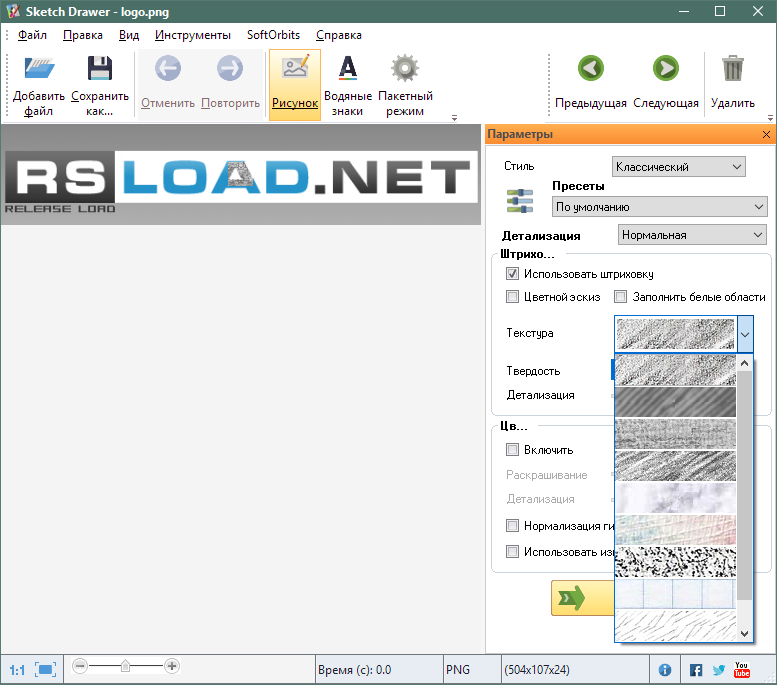Screen dimensions: 777x685
Task: Select the gray canvas-weave texture
Action: pos(675,433)
